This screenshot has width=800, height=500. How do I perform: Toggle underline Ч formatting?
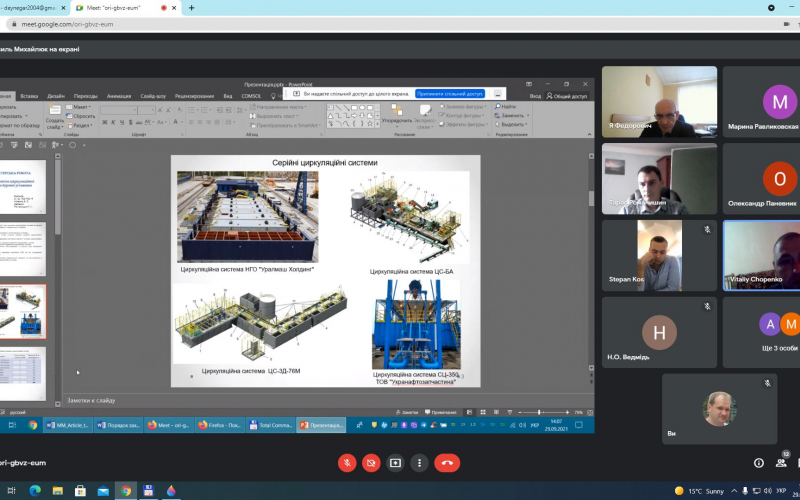(x=122, y=122)
